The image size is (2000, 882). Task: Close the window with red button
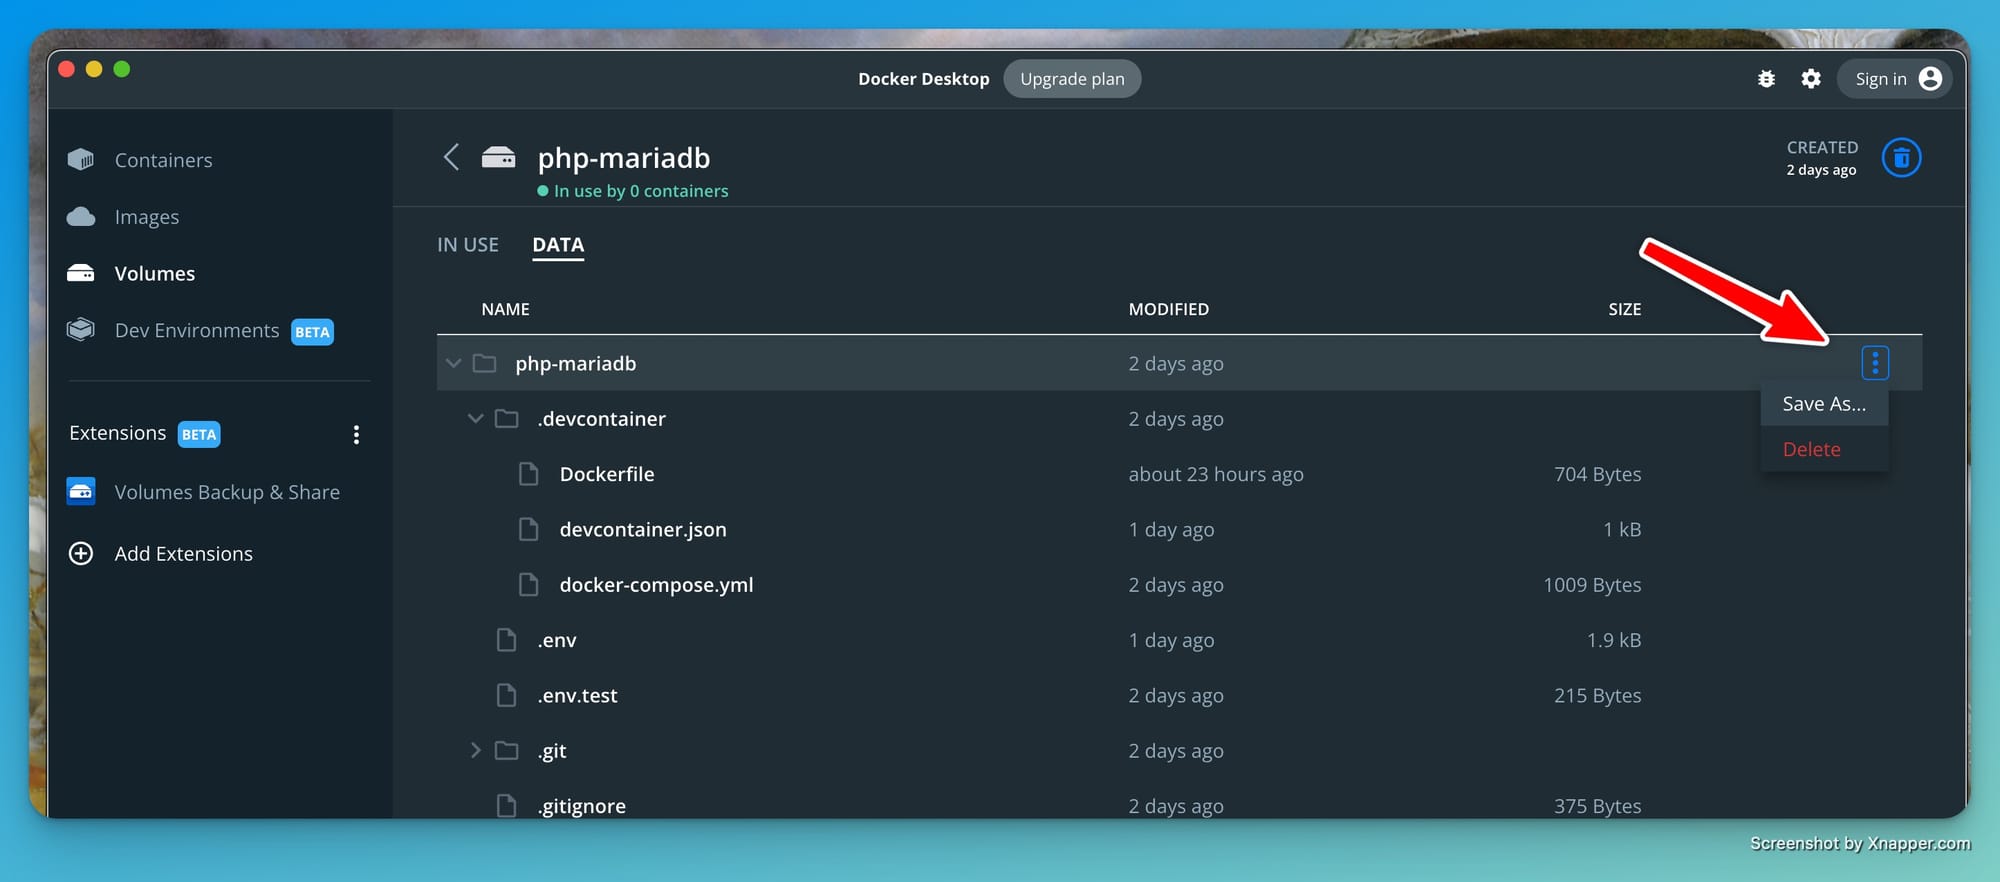(x=67, y=69)
